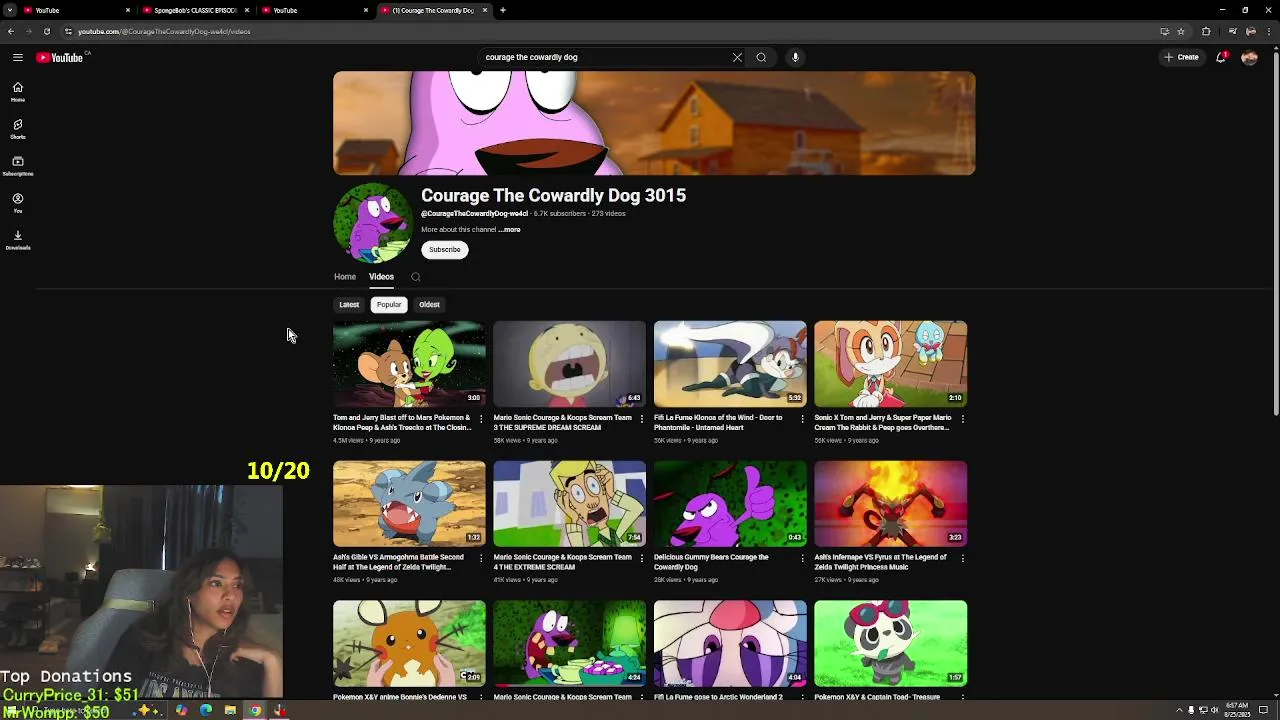Open options for Supreme Dream Scream video
1280x720 pixels.
642,419
